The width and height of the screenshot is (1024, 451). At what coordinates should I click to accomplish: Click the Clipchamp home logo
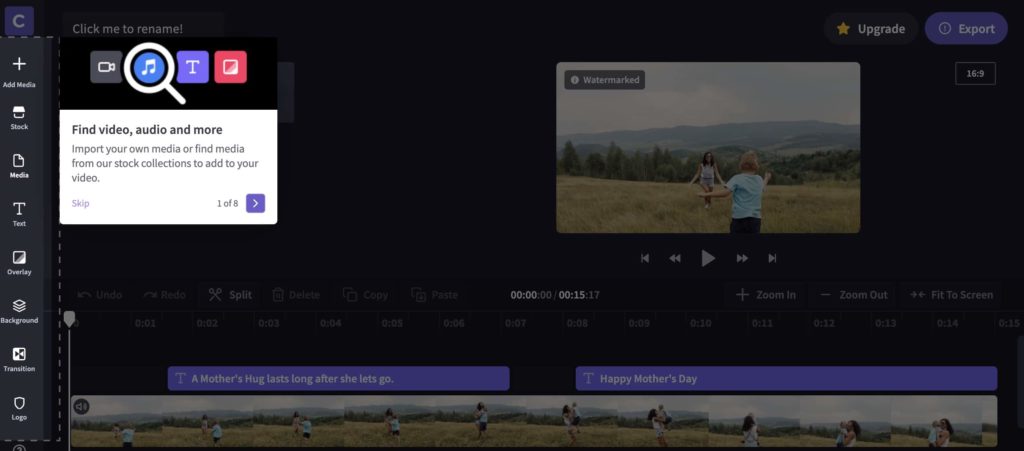19,20
